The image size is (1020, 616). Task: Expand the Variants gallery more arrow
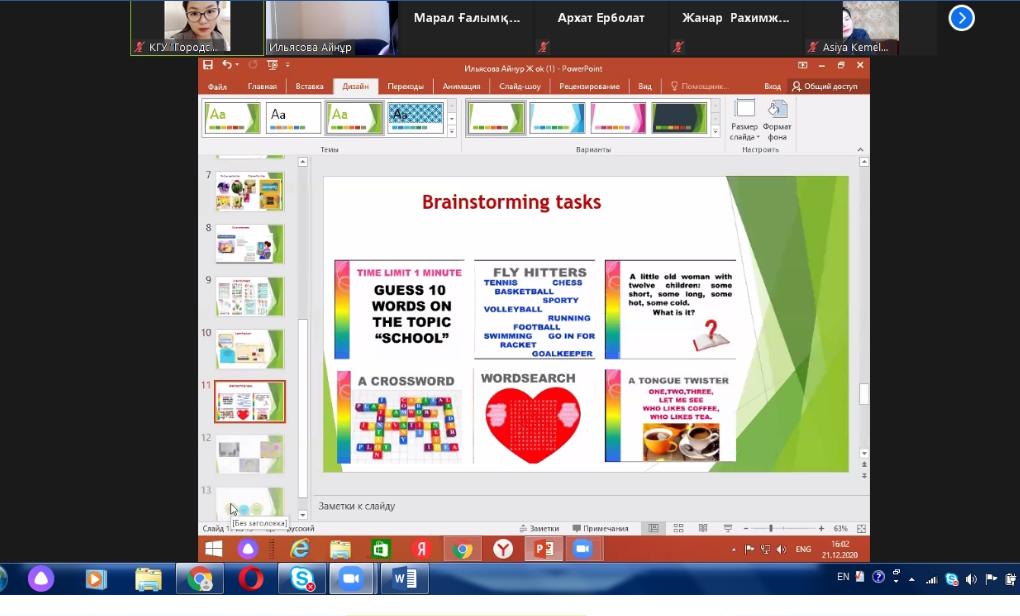[x=715, y=131]
